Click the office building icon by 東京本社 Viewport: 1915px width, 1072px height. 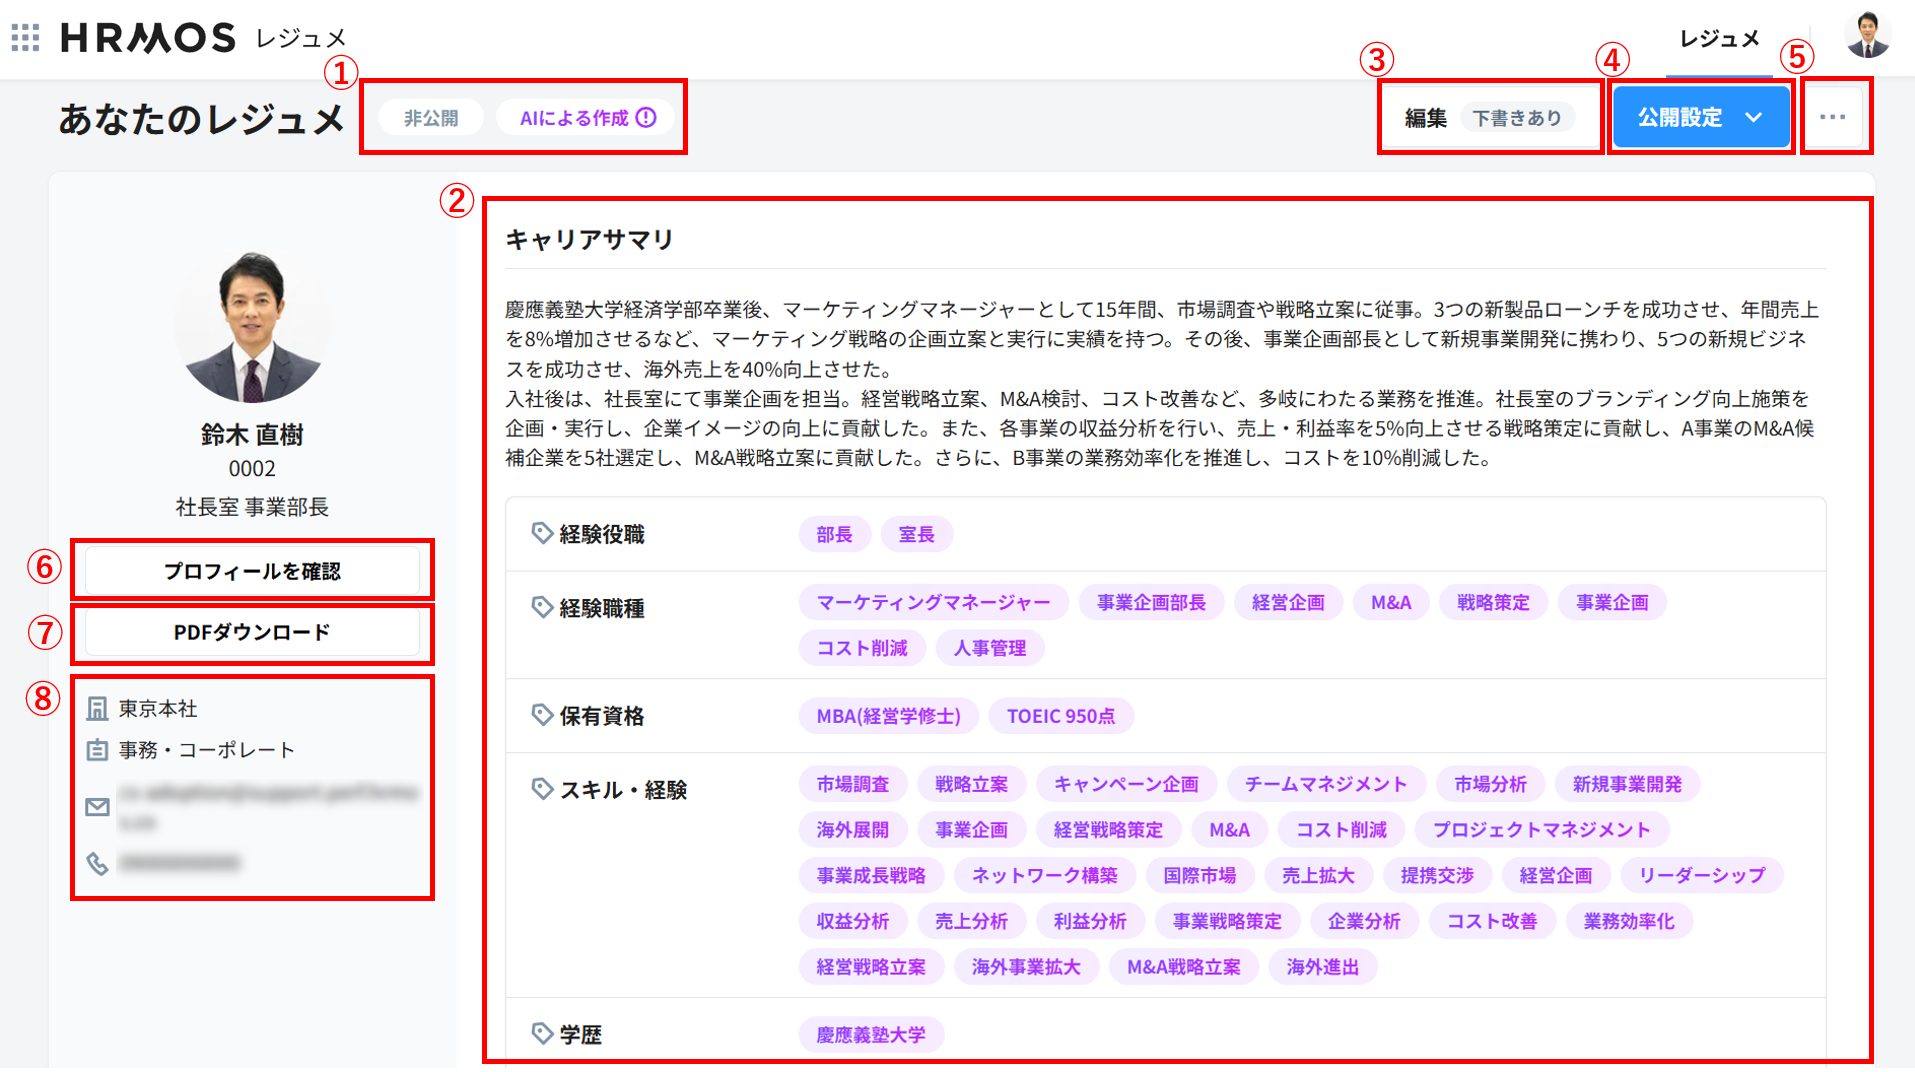tap(97, 709)
